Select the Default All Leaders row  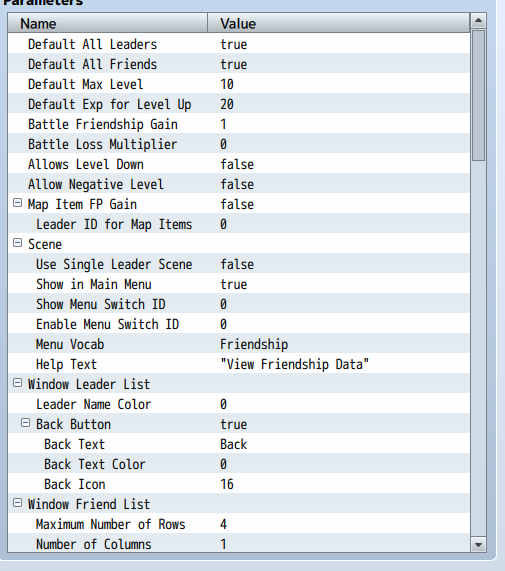point(239,44)
